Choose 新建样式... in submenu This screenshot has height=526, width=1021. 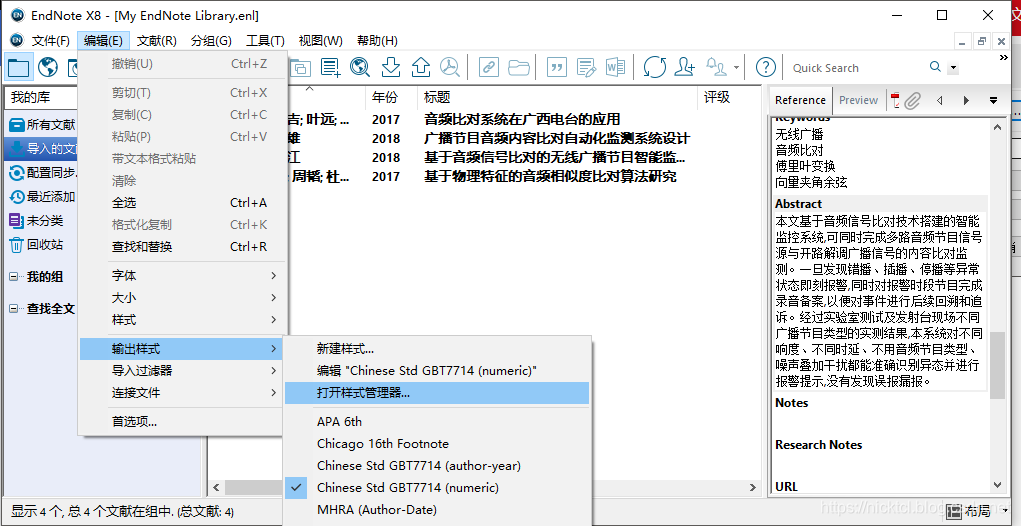coord(437,348)
